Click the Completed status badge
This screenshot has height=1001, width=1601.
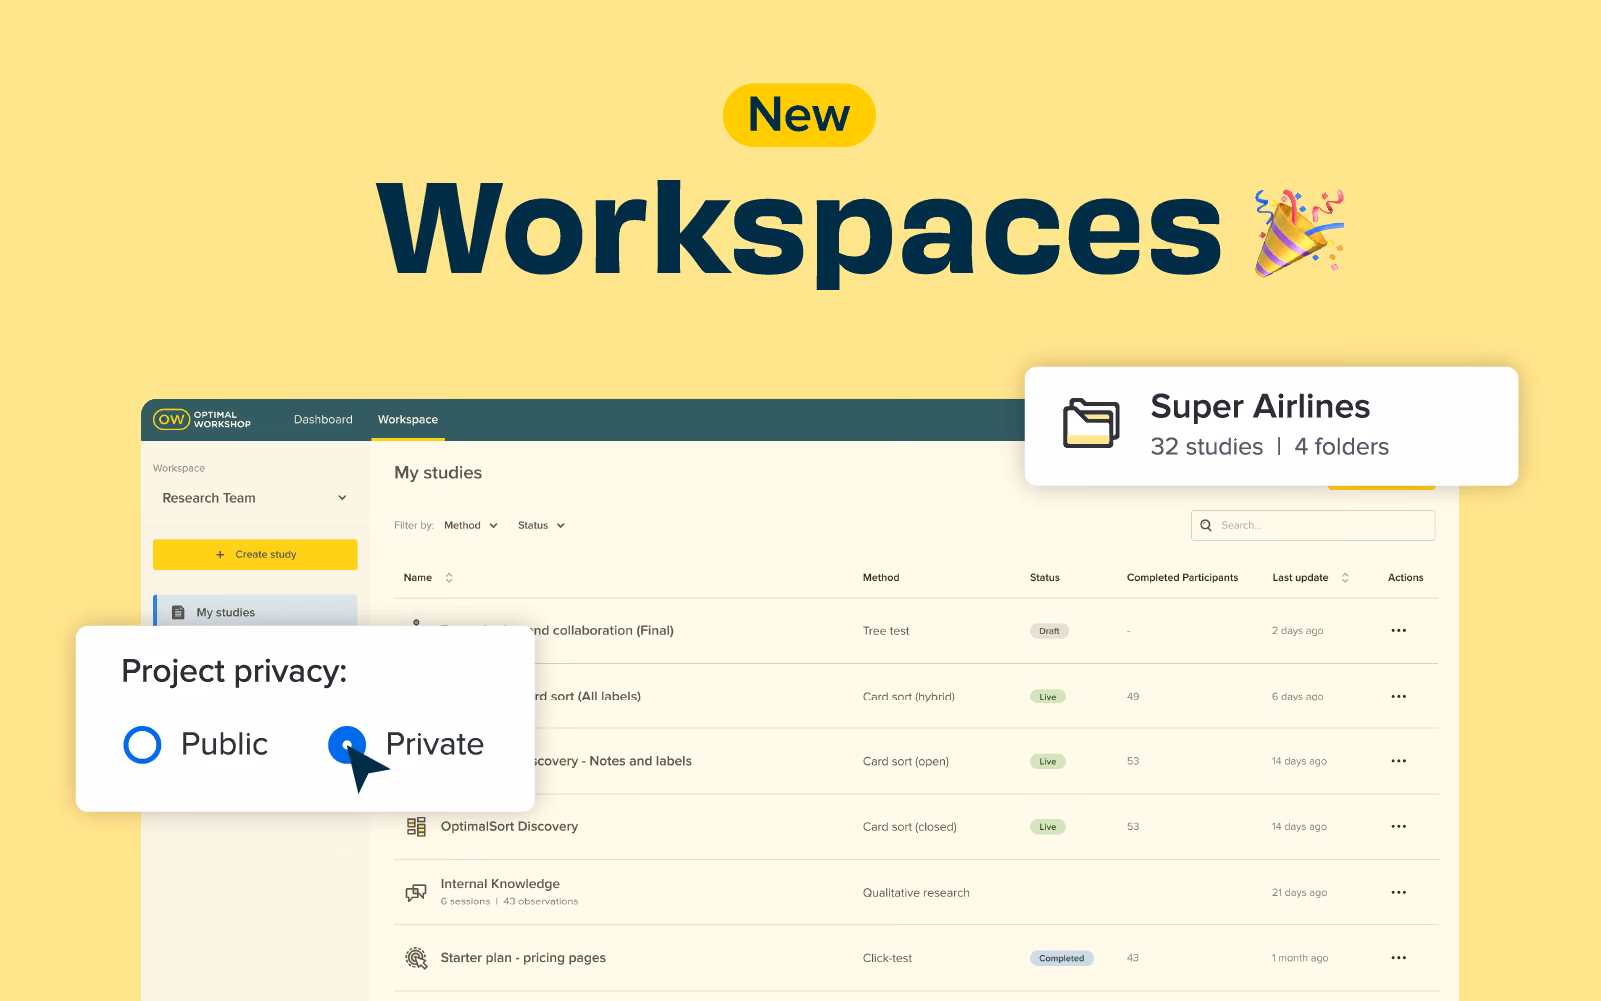(x=1061, y=958)
